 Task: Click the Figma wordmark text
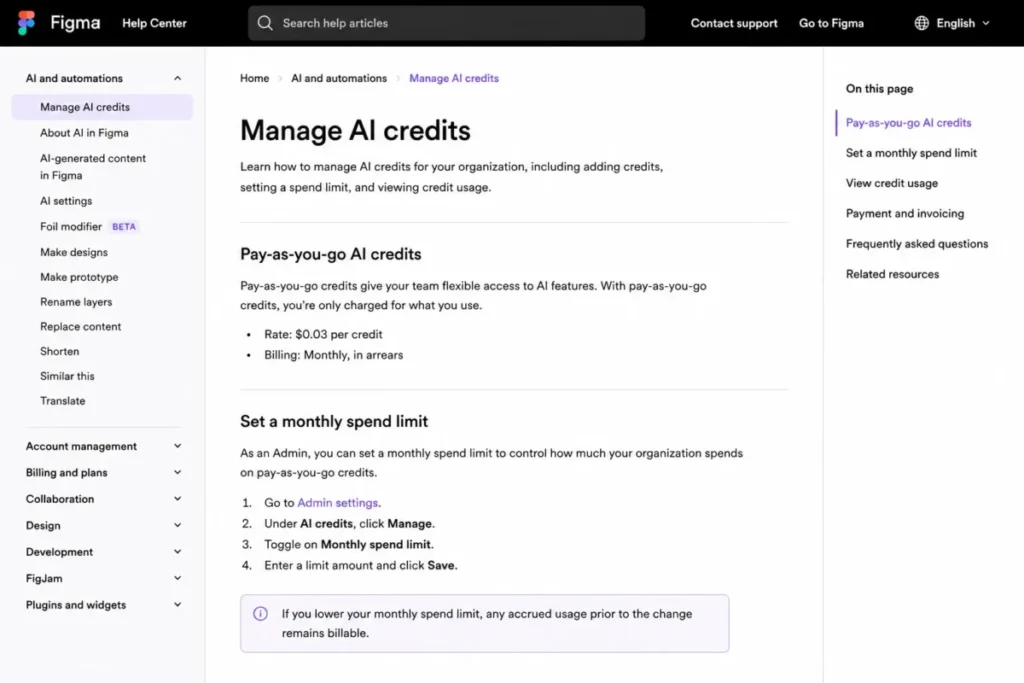[75, 23]
